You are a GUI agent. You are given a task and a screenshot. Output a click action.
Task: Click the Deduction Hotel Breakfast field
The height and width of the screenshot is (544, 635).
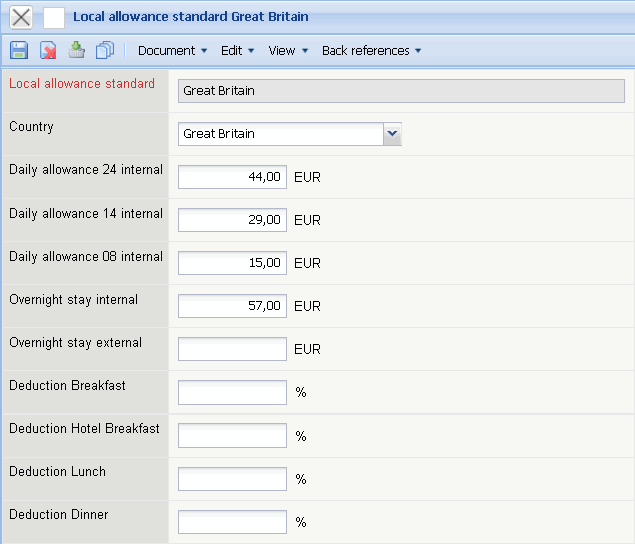coord(232,436)
